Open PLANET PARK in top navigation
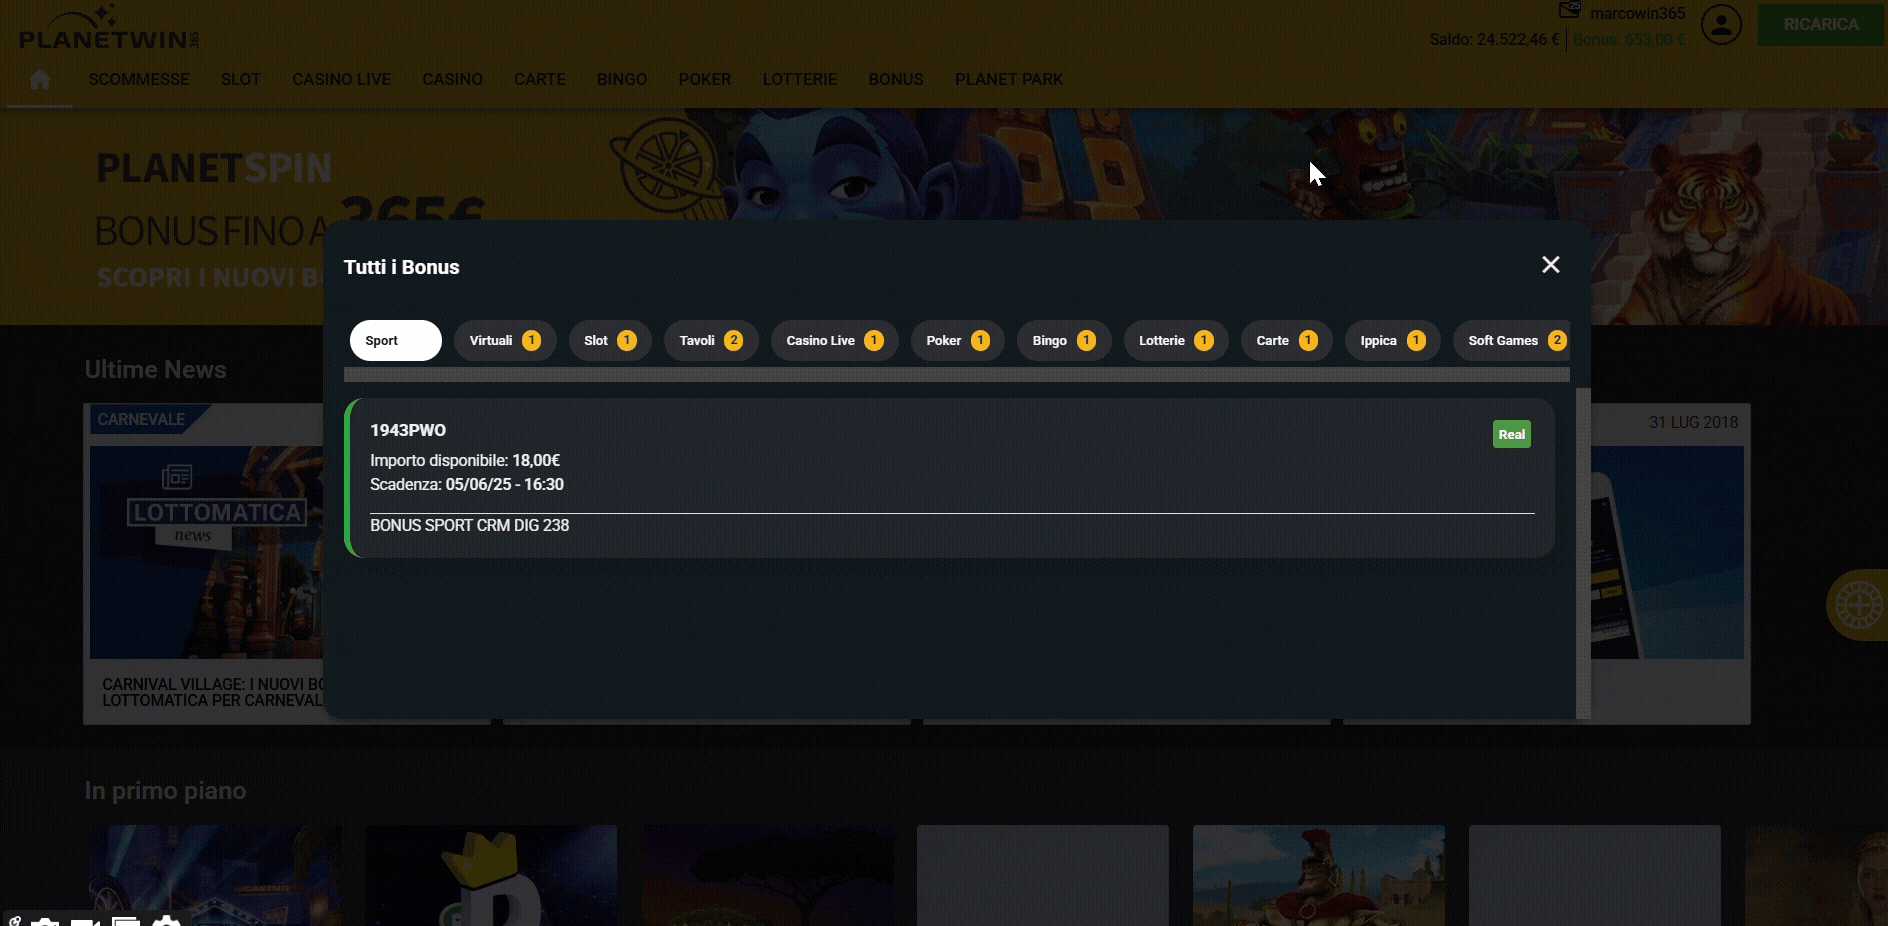Screen dimensions: 1888x926 [x=1009, y=79]
